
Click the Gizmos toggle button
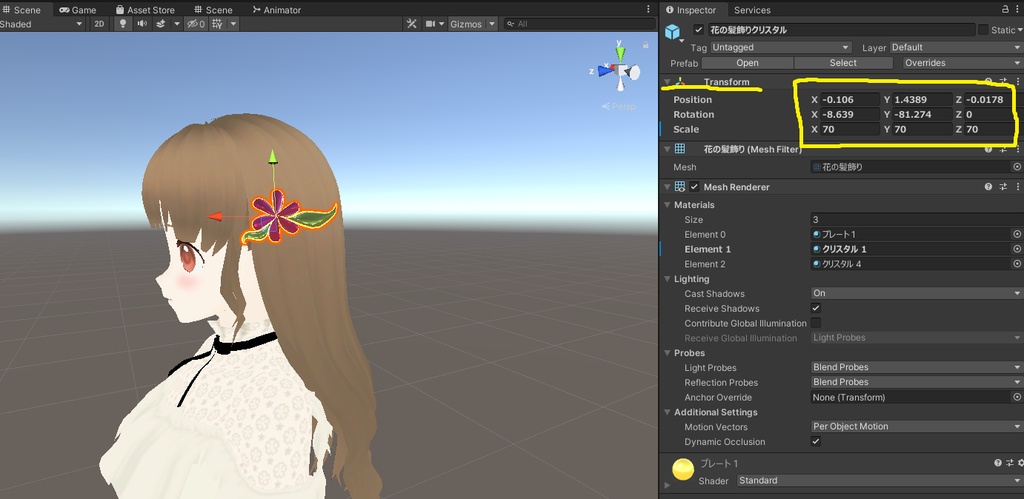466,24
